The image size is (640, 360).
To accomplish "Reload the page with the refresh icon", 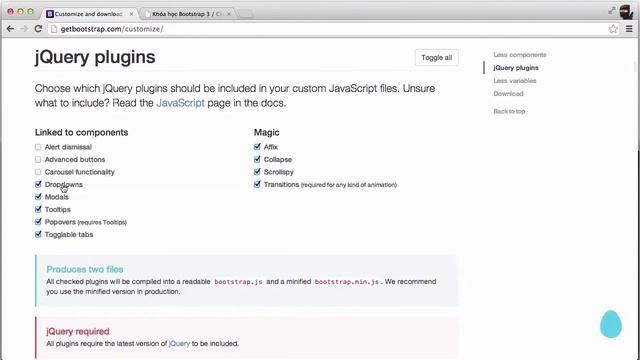I will (38, 29).
